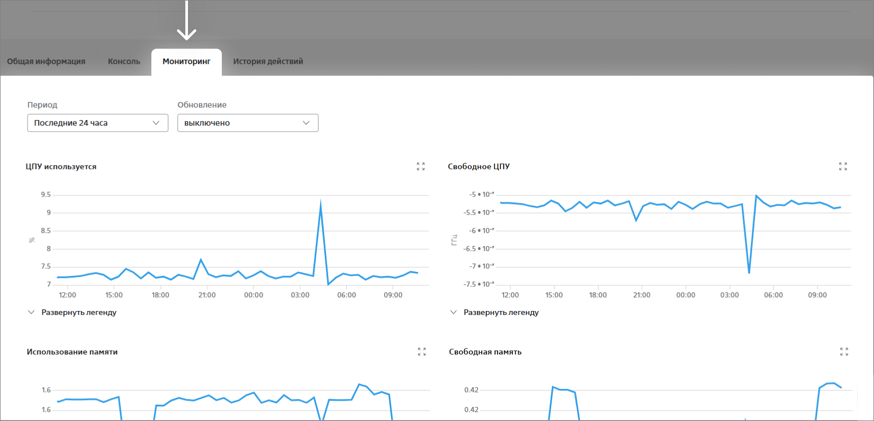
Task: Click the ЦПУ используется chart title
Action: click(61, 167)
